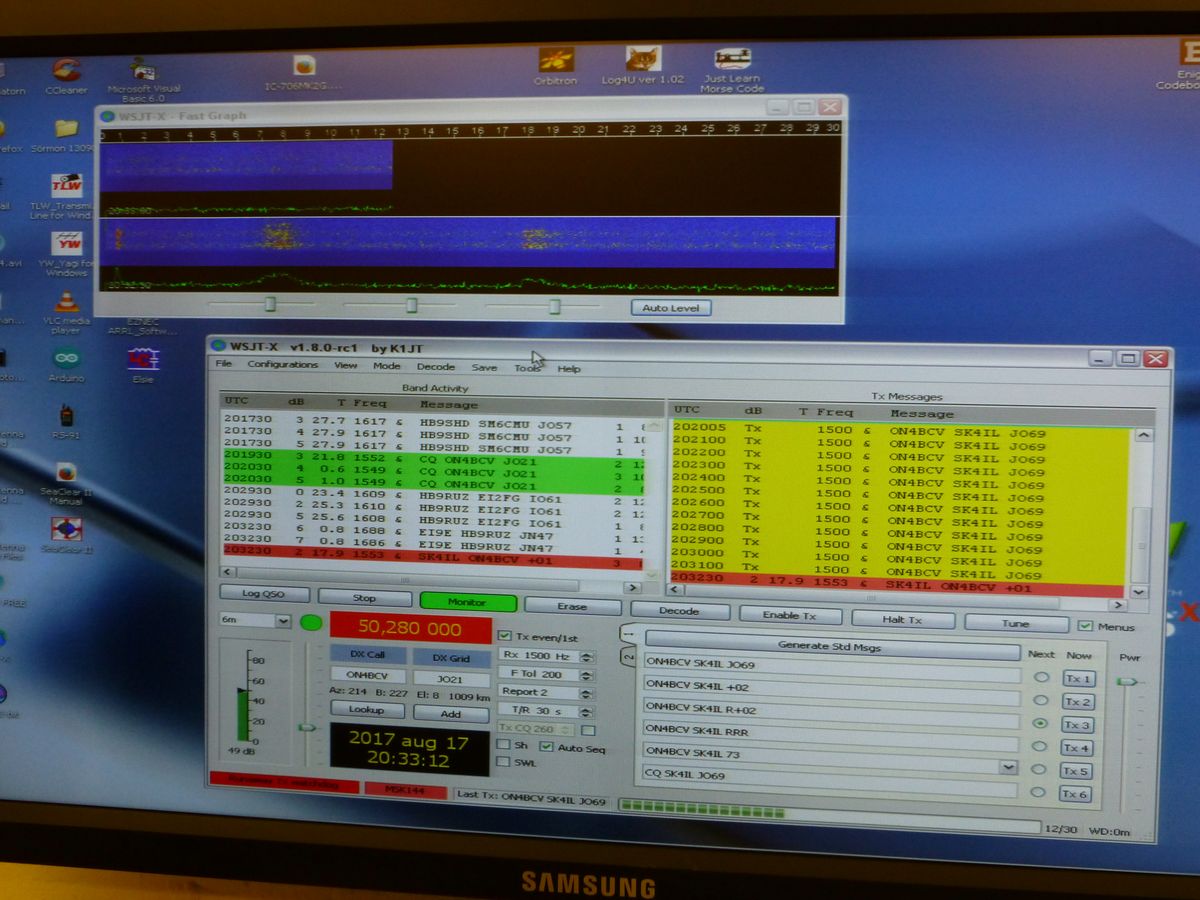Toggle the Tx even/1st checkbox
This screenshot has height=900, width=1200.
[505, 636]
